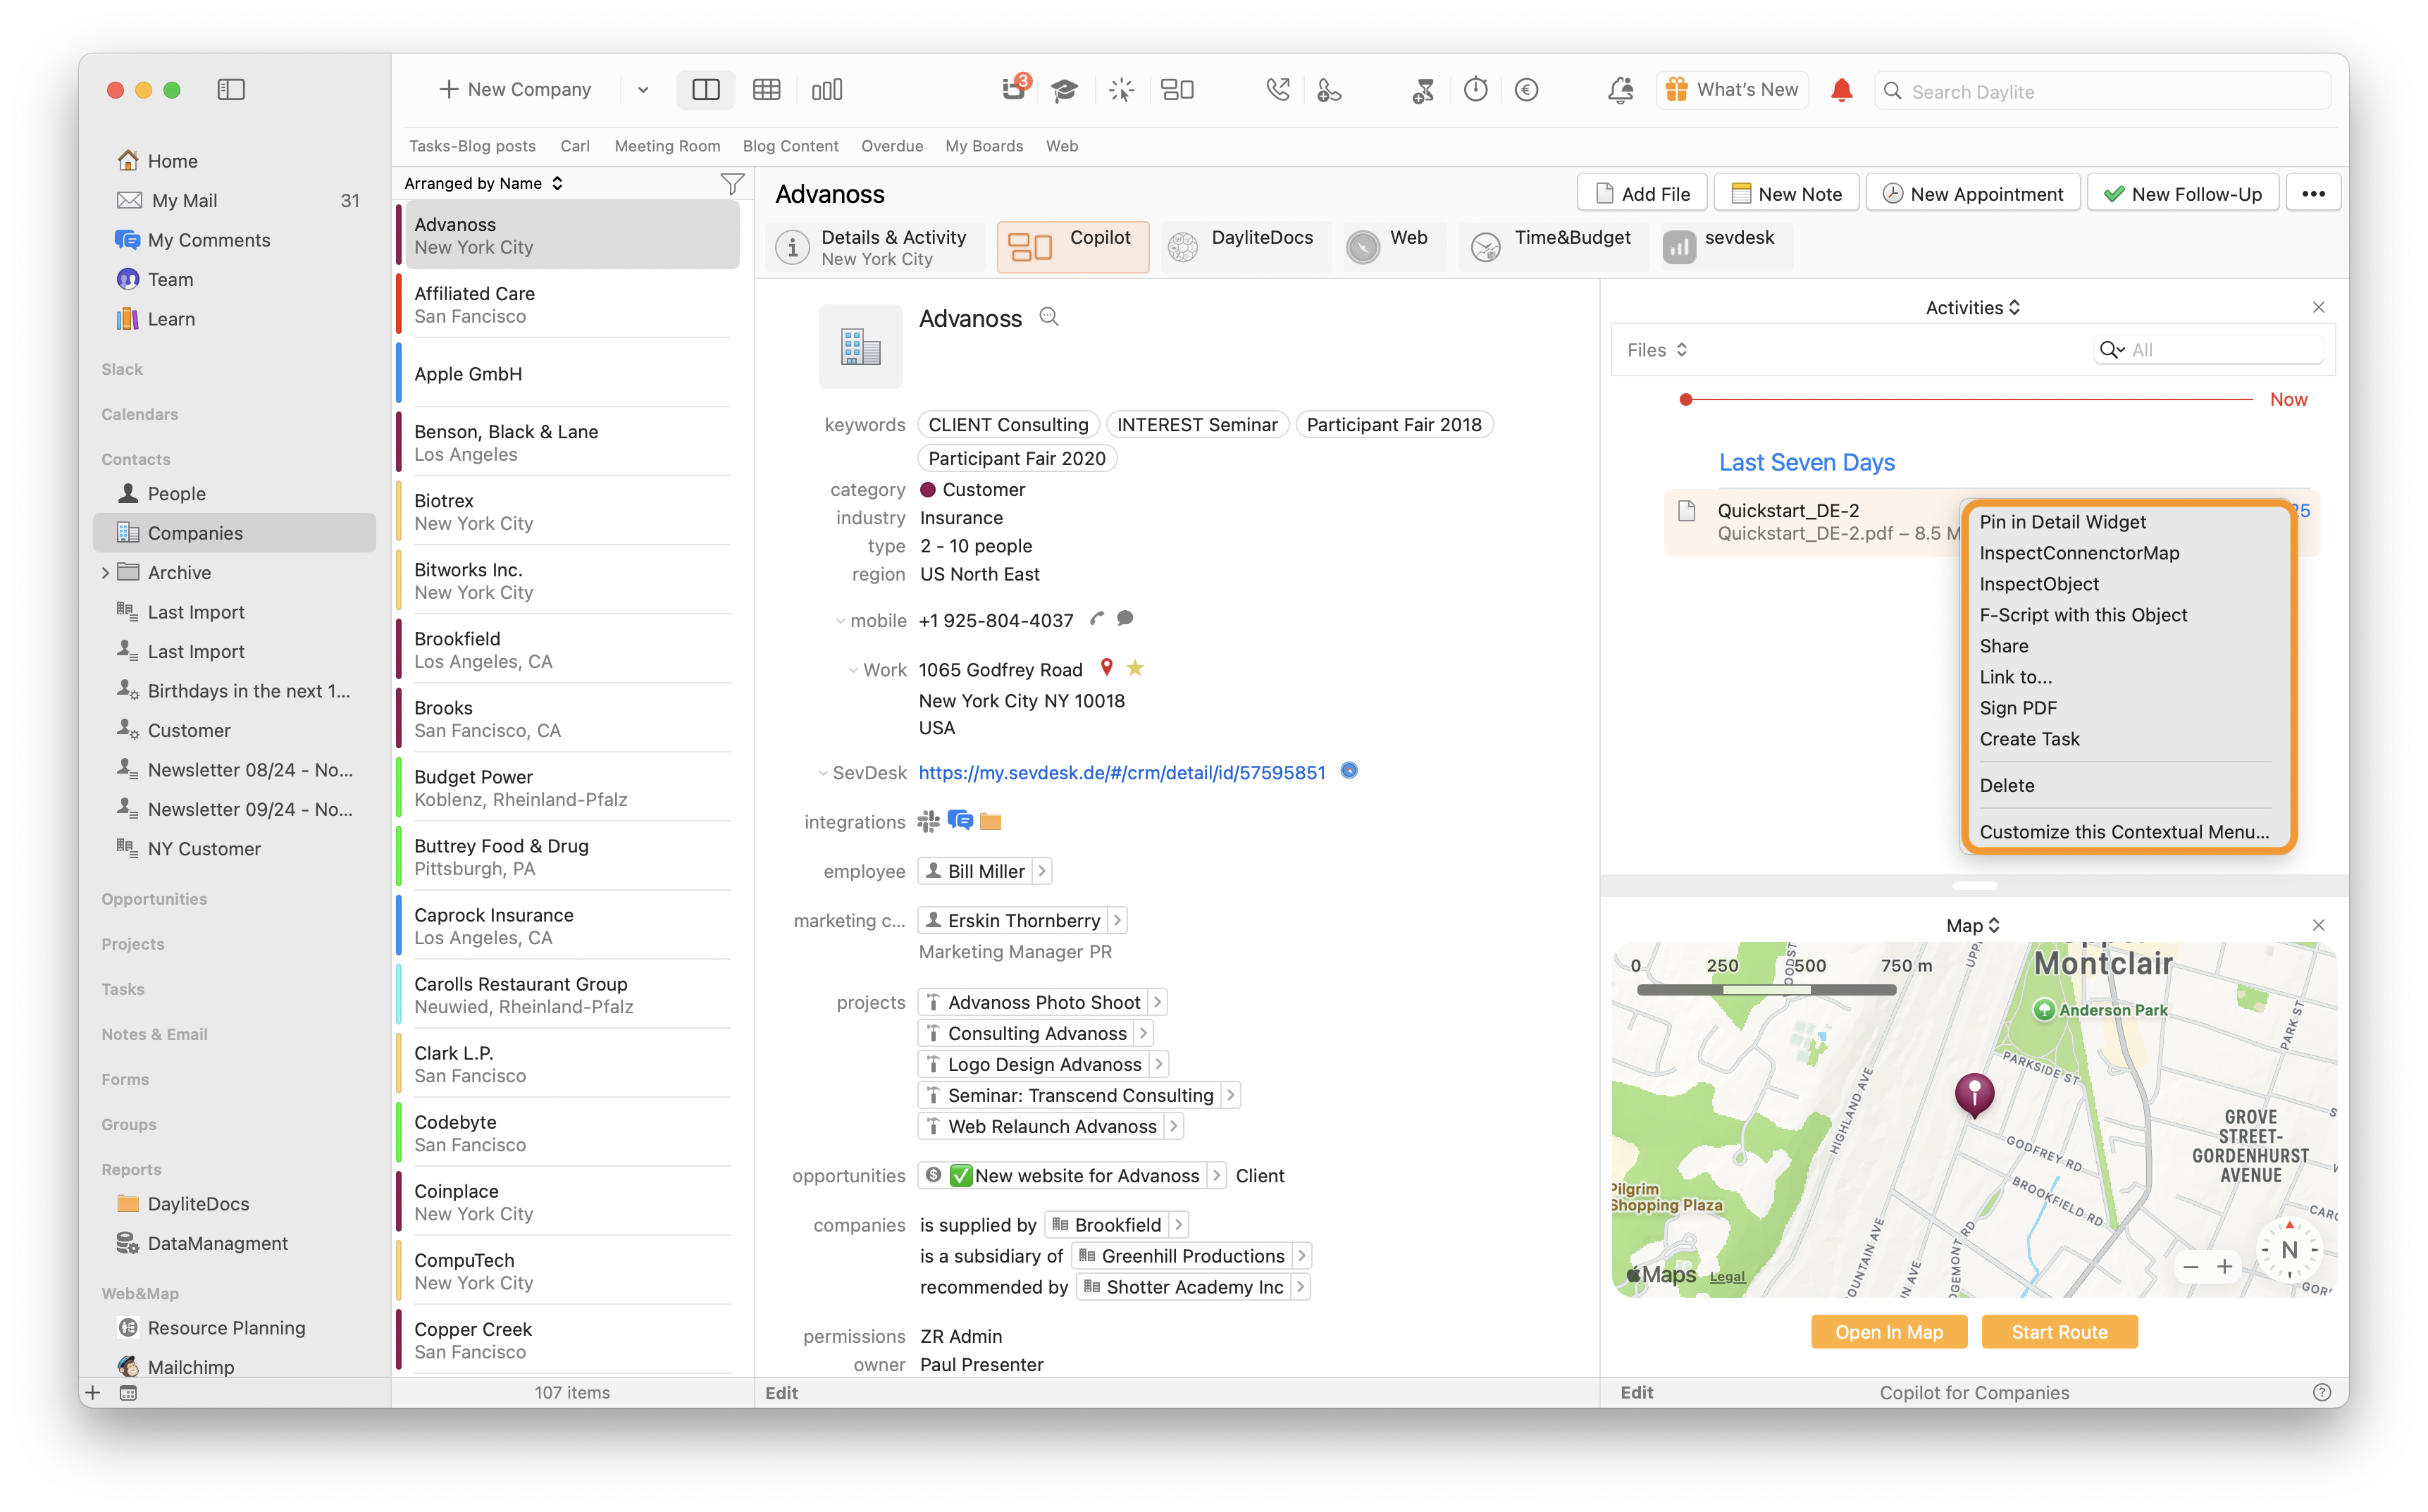Viewport: 2428px width, 1512px height.
Task: Open the graduation cap learning icon
Action: 1065,90
